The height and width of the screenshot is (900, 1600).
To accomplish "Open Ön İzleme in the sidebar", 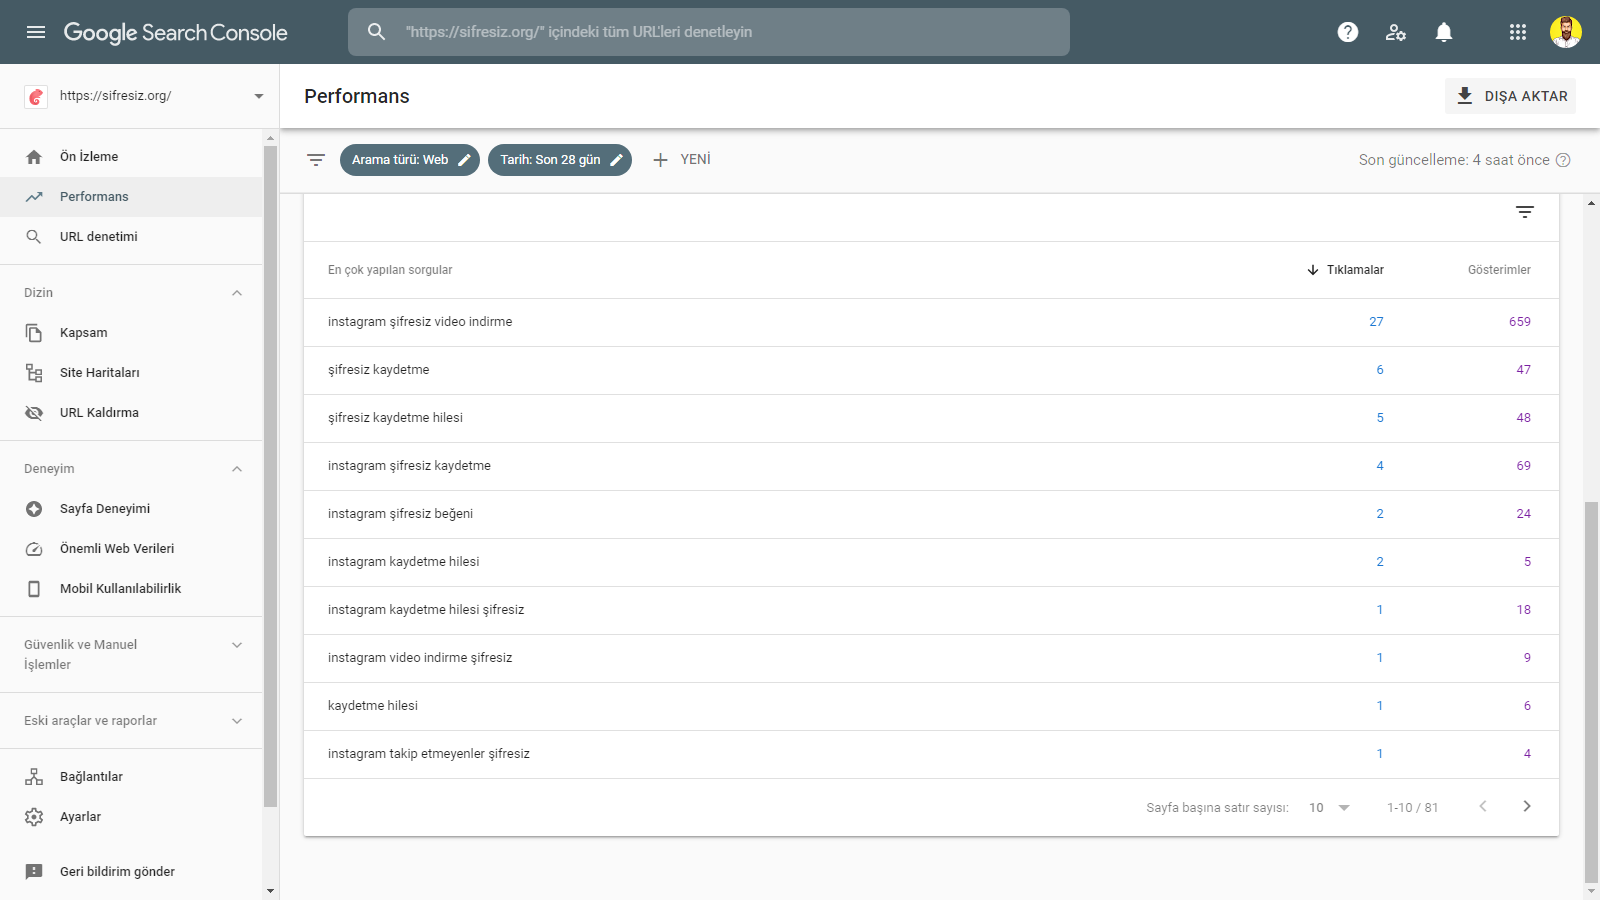I will click(131, 157).
